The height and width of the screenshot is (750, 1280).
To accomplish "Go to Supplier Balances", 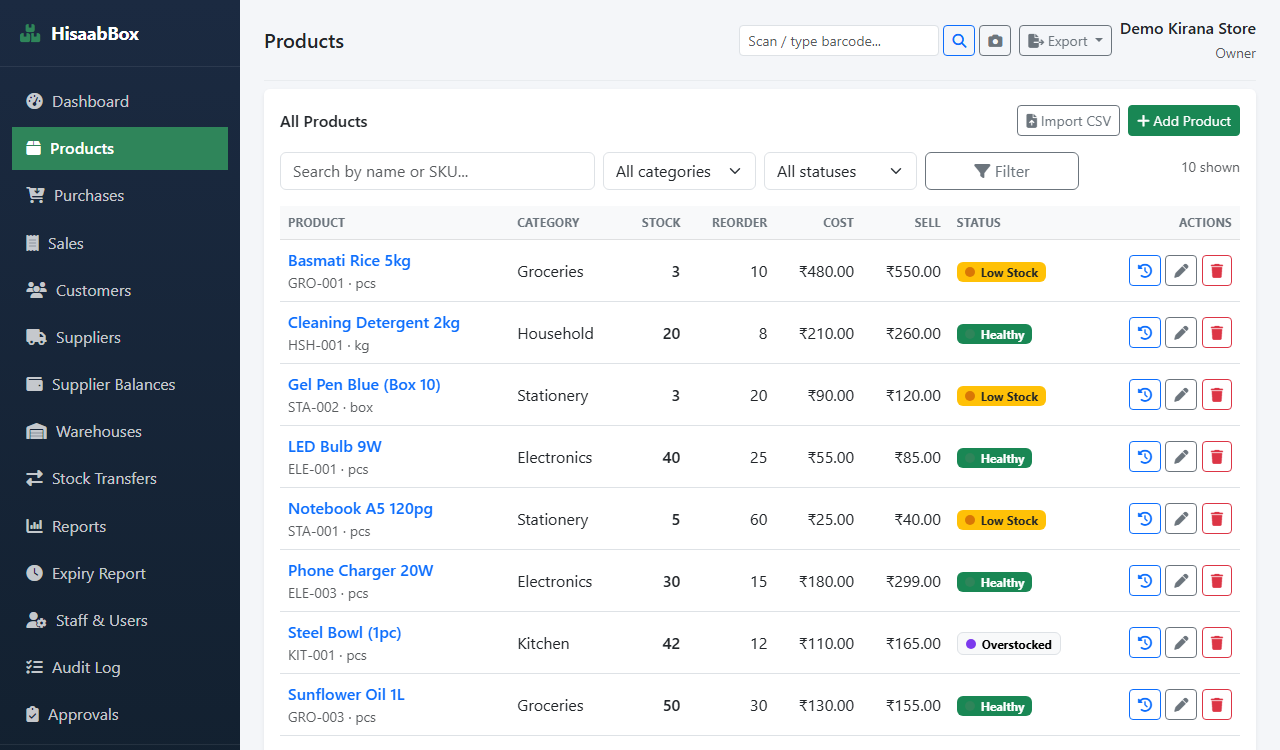I will click(x=120, y=384).
